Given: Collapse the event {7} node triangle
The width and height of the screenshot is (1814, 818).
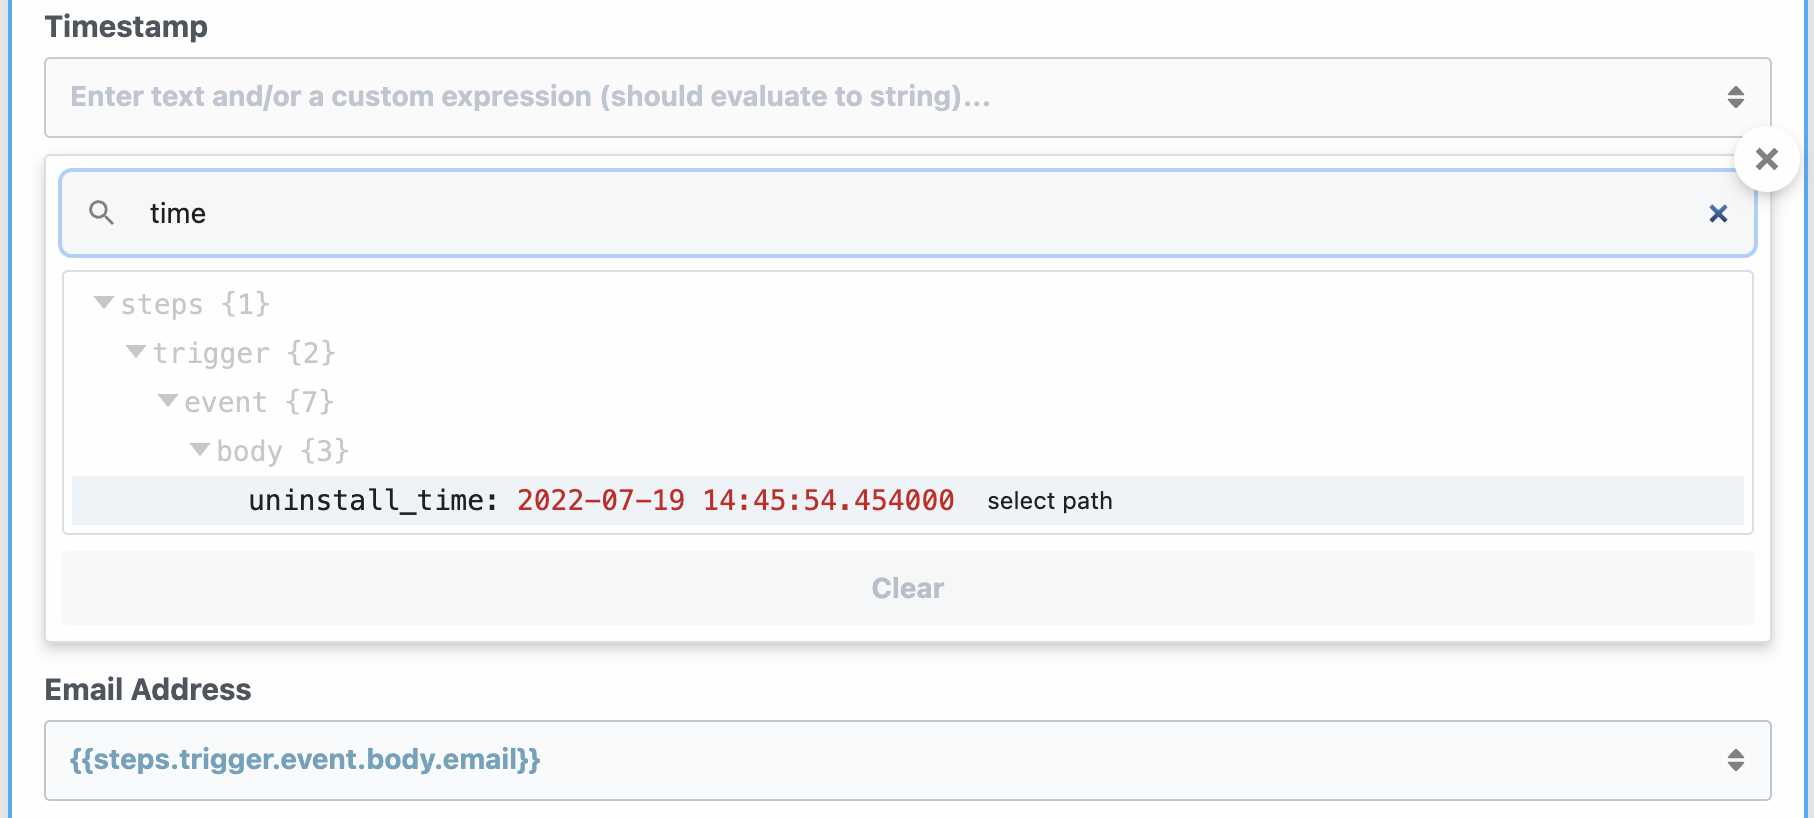Looking at the screenshot, I should (x=168, y=400).
